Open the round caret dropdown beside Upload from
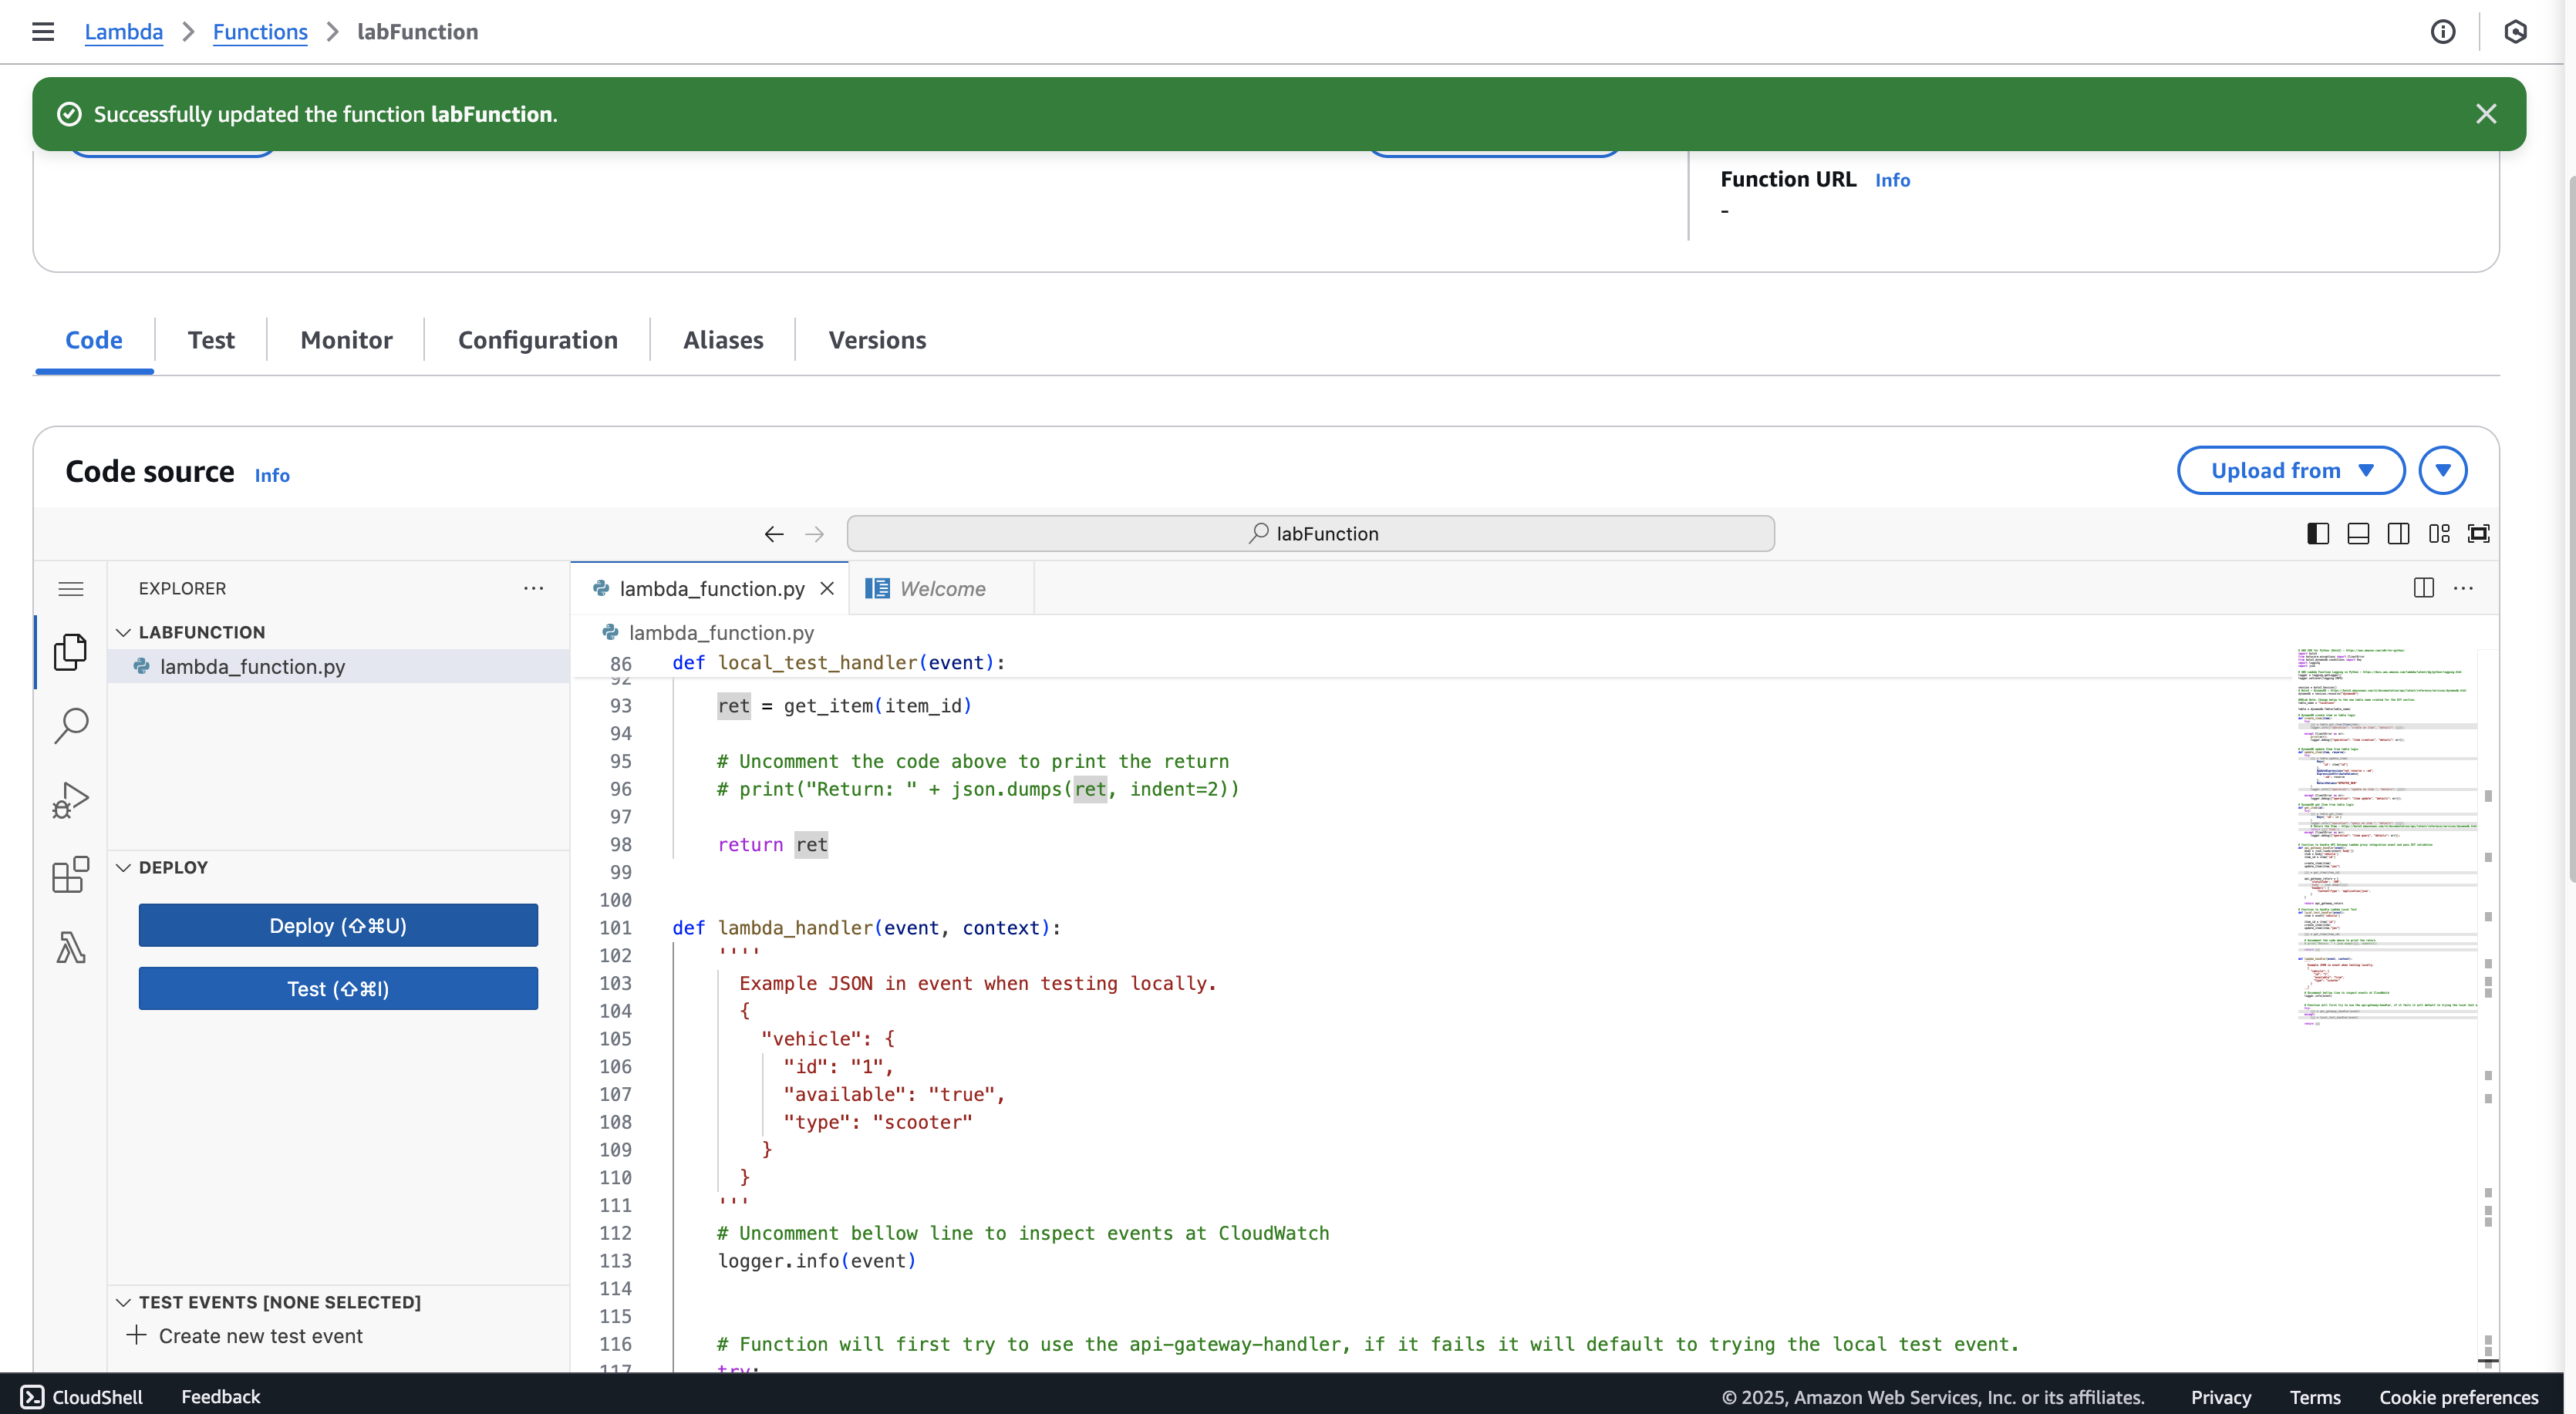The image size is (2576, 1414). pyautogui.click(x=2443, y=470)
